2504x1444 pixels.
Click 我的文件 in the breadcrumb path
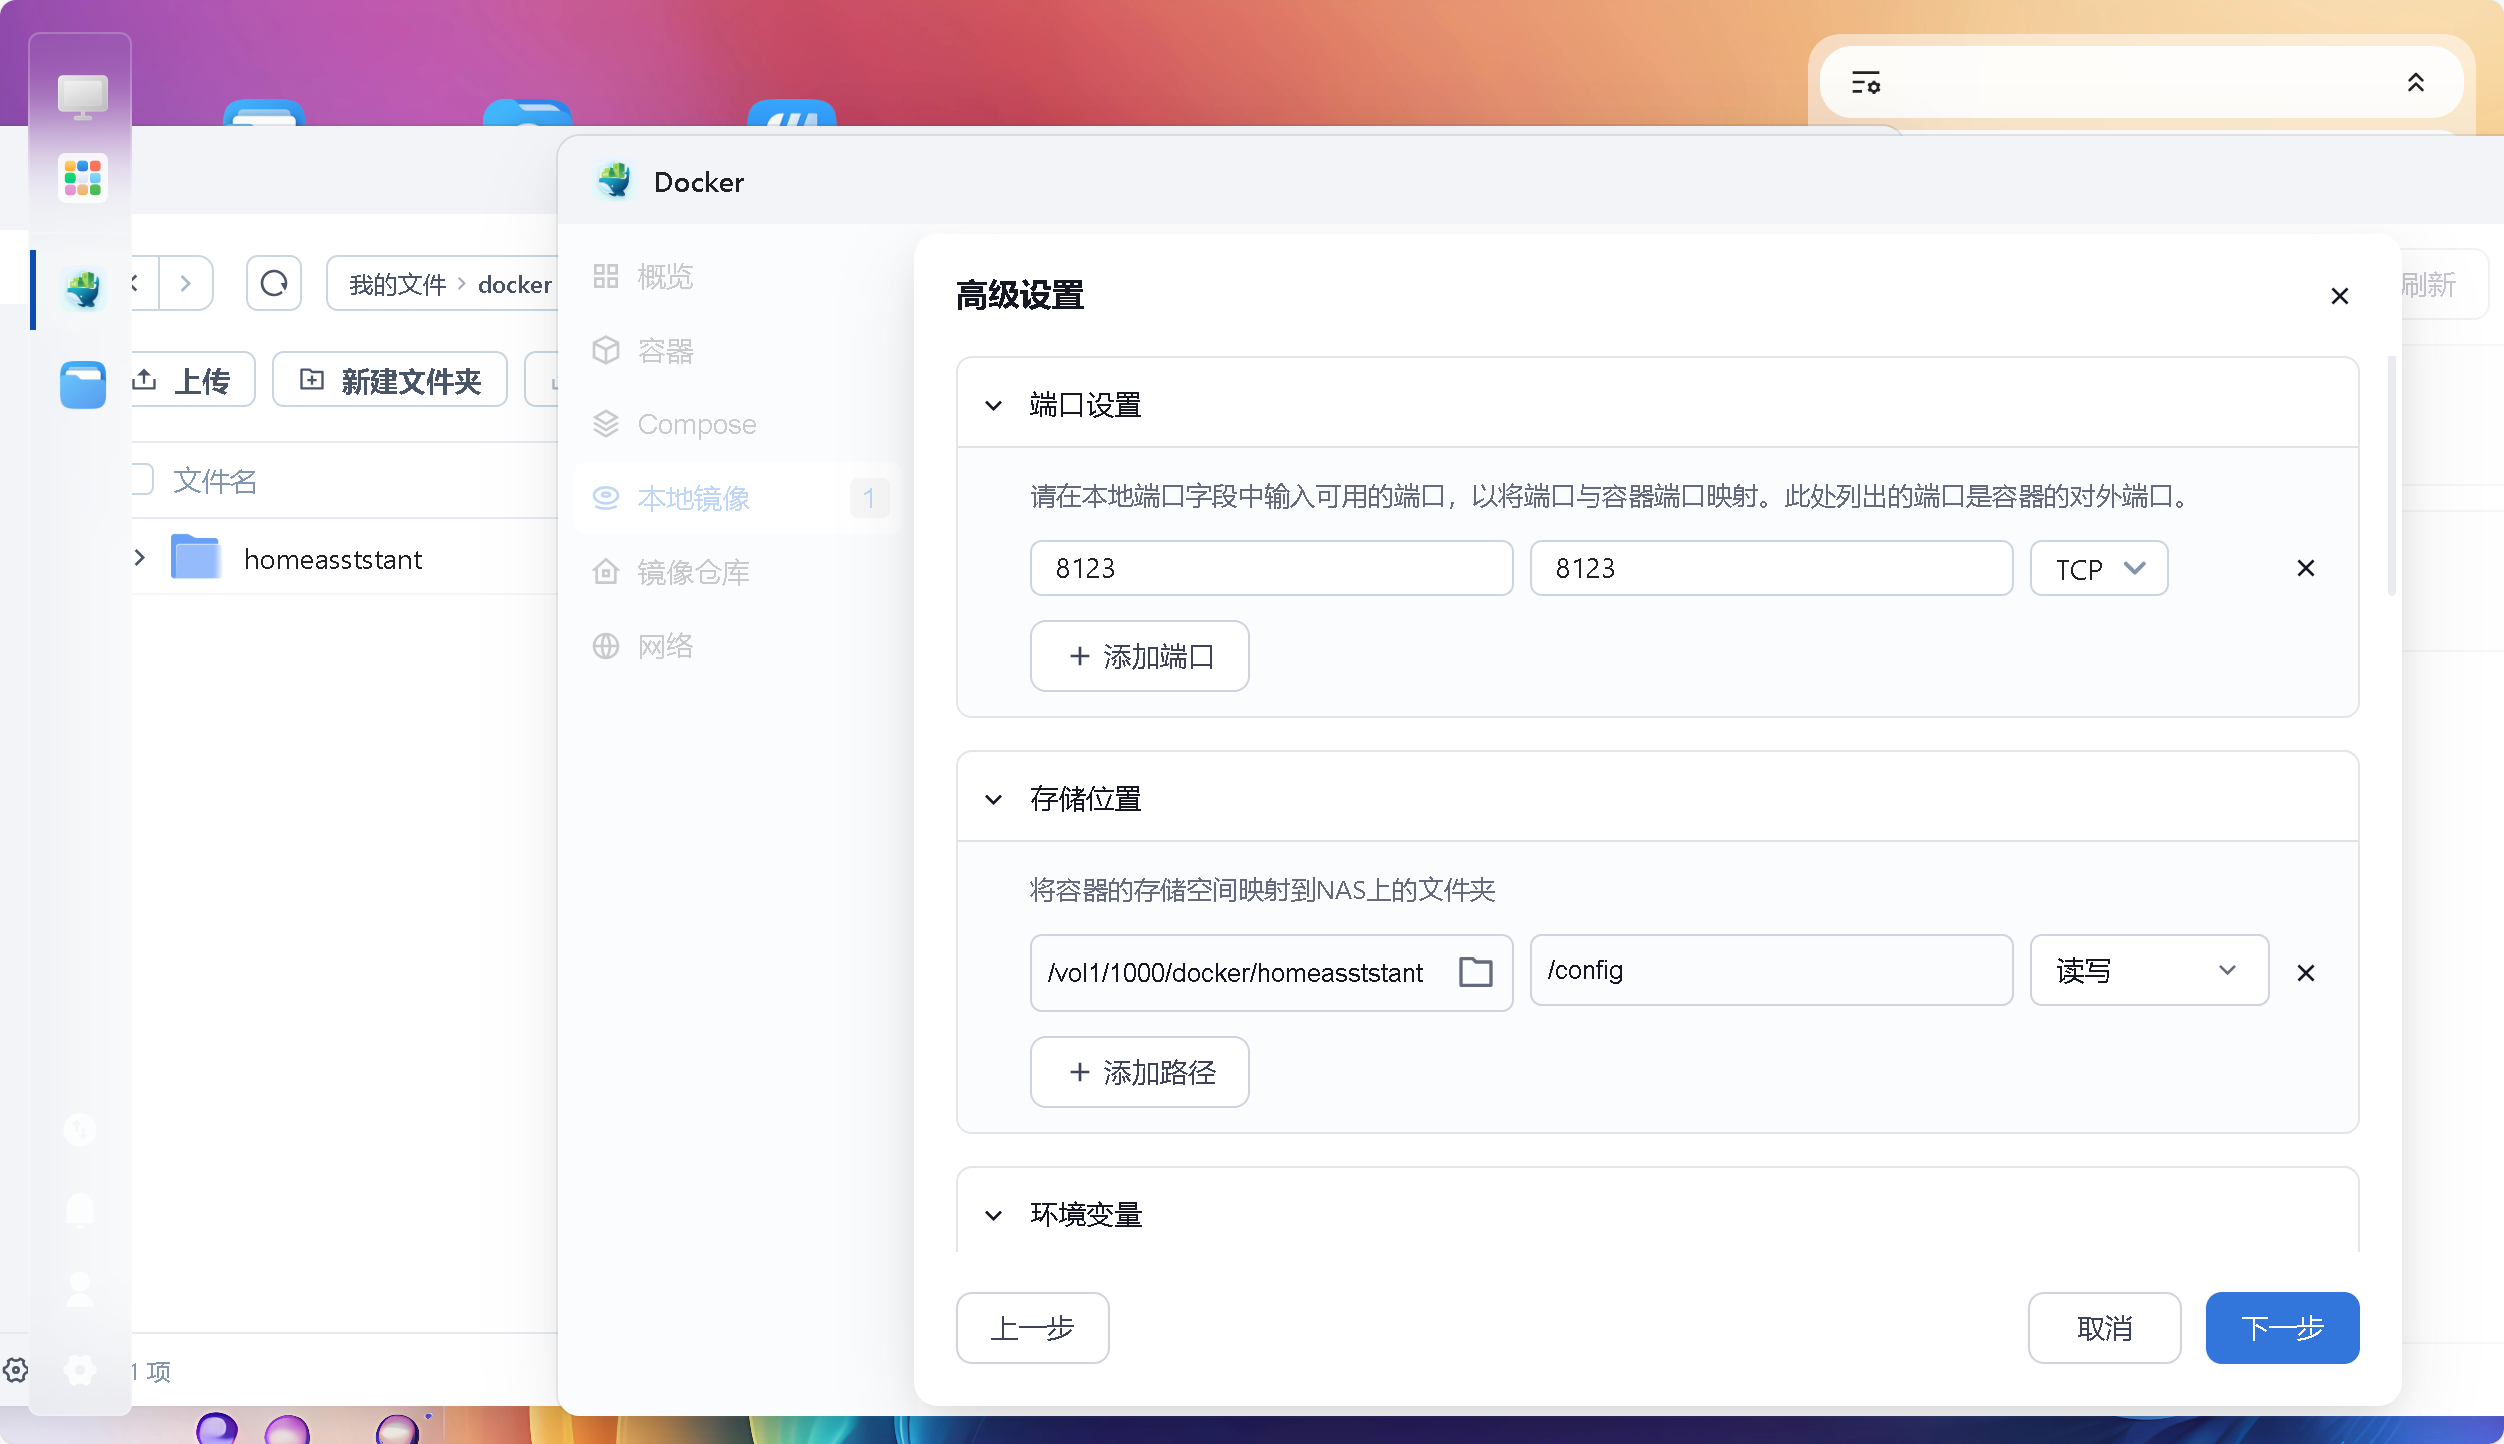(397, 285)
